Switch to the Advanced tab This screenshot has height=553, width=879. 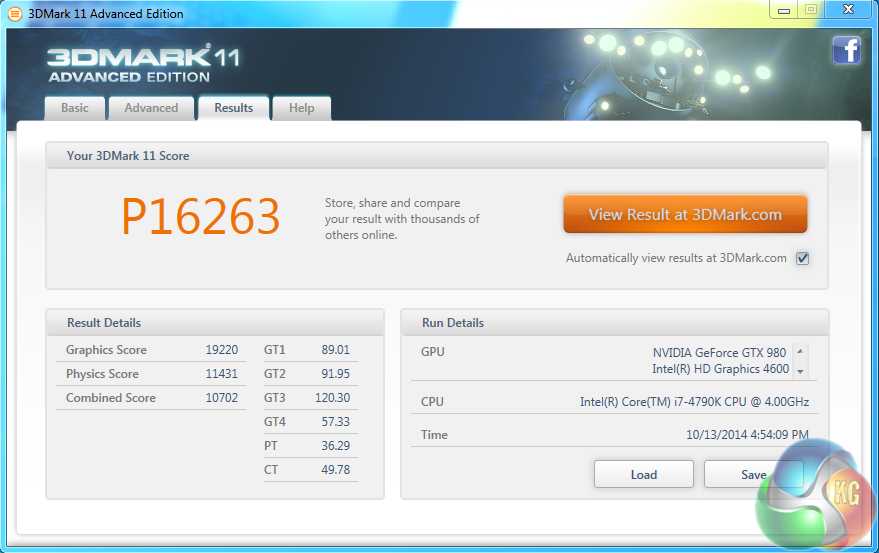click(x=151, y=108)
